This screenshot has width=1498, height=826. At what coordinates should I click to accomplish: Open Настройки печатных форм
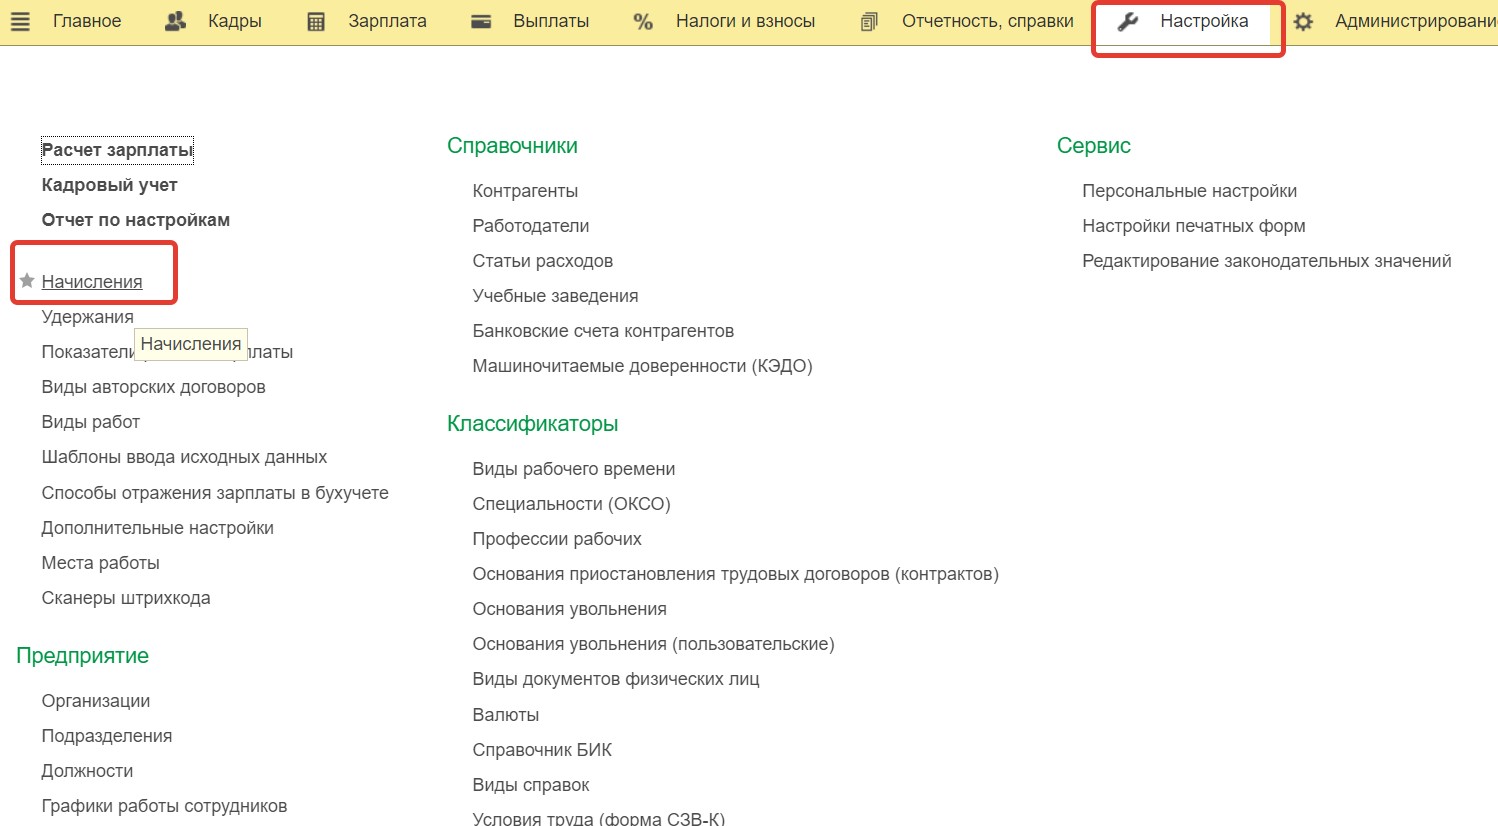(x=1194, y=226)
